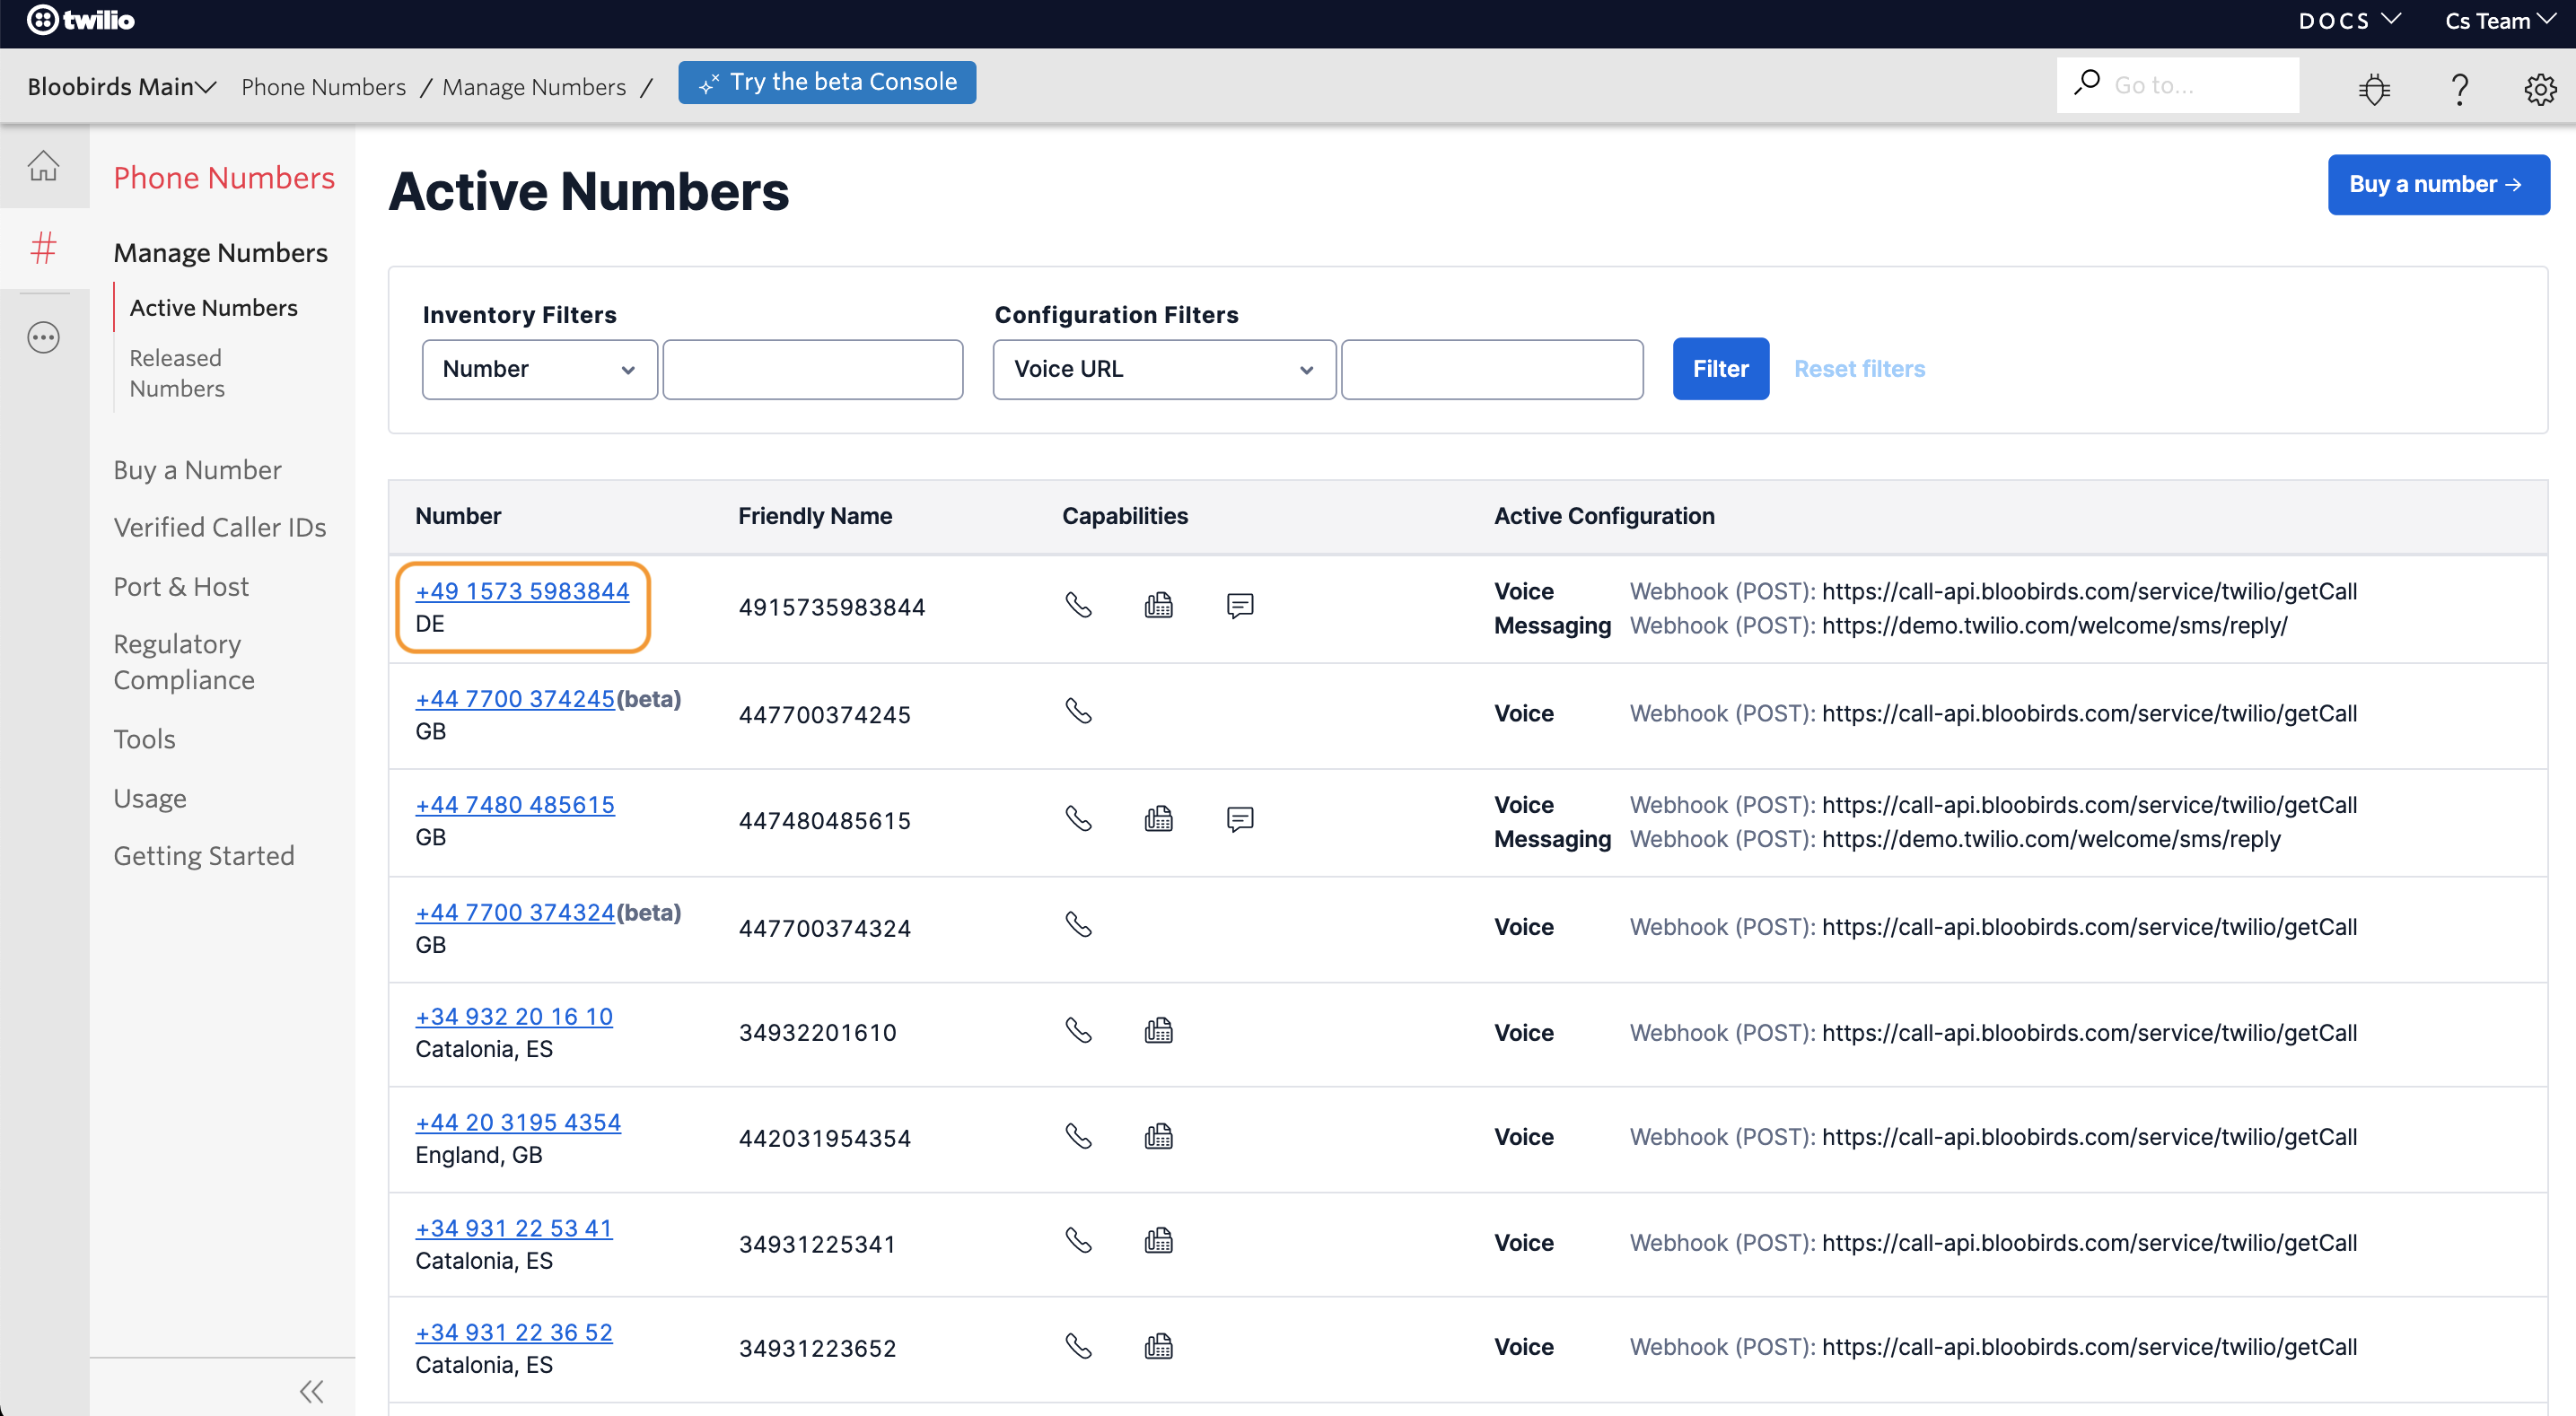Open Verified Caller IDs

[219, 527]
